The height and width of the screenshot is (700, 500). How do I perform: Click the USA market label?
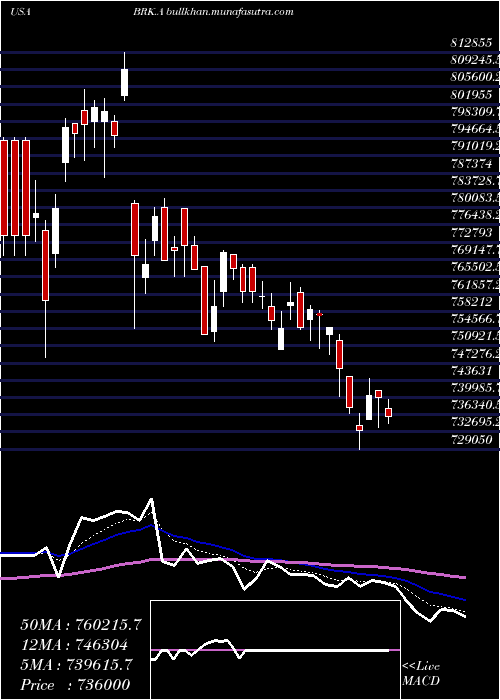click(x=20, y=12)
